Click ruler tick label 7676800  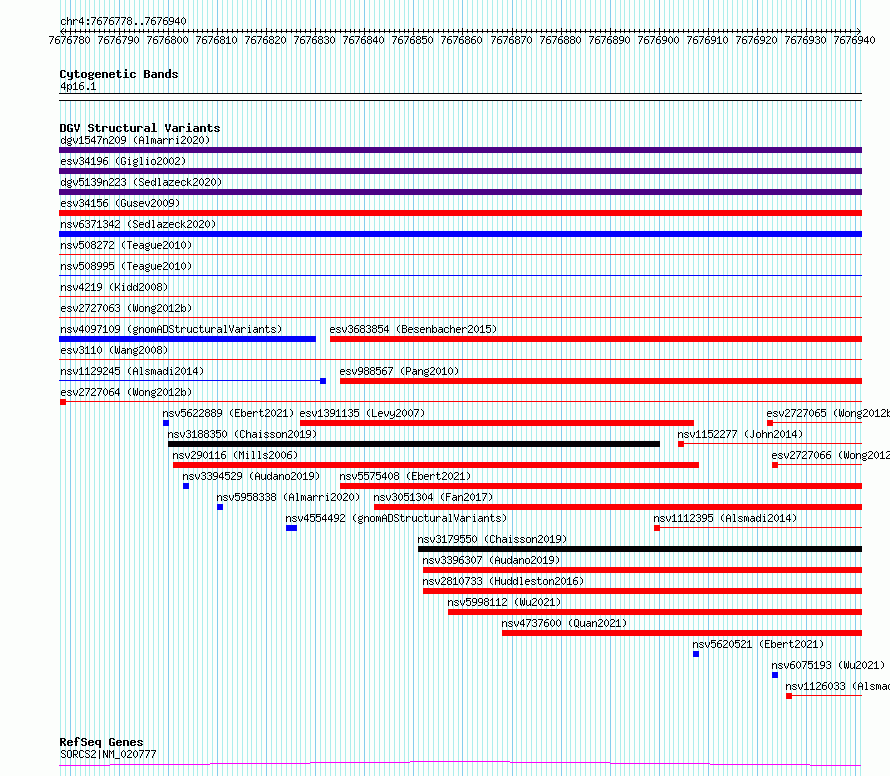[167, 40]
